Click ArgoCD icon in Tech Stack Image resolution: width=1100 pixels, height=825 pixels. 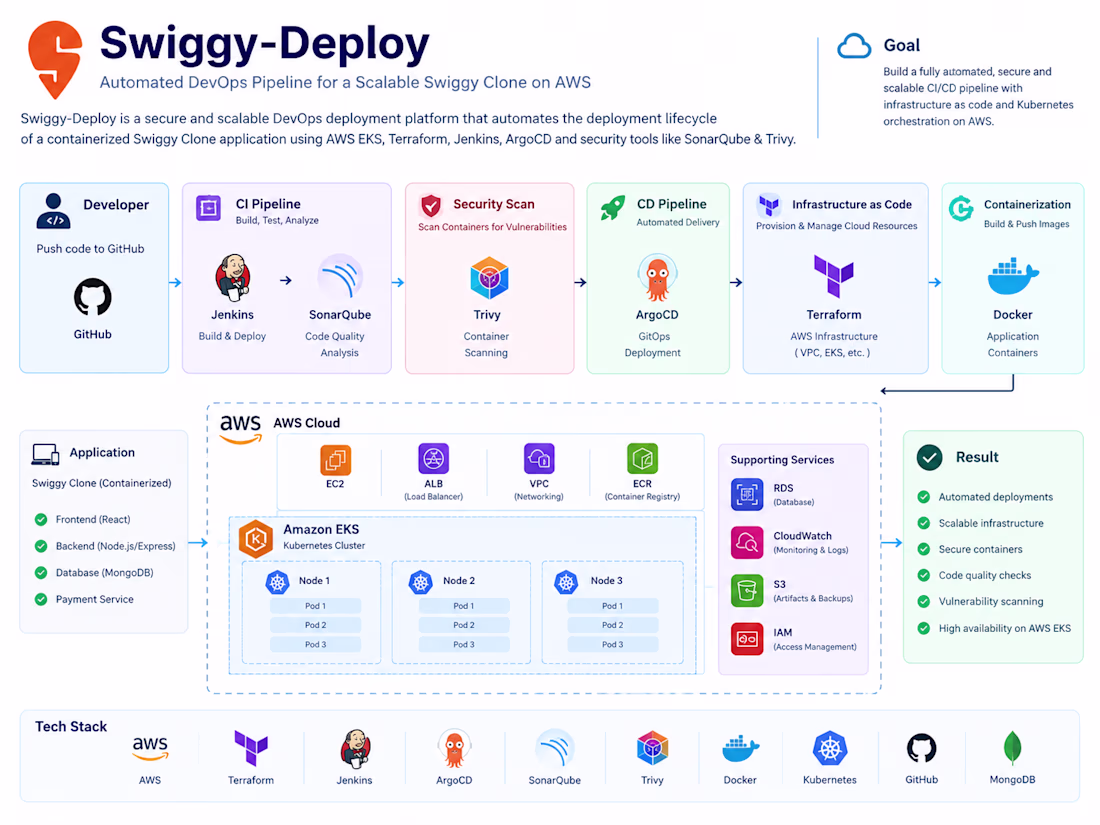point(455,749)
